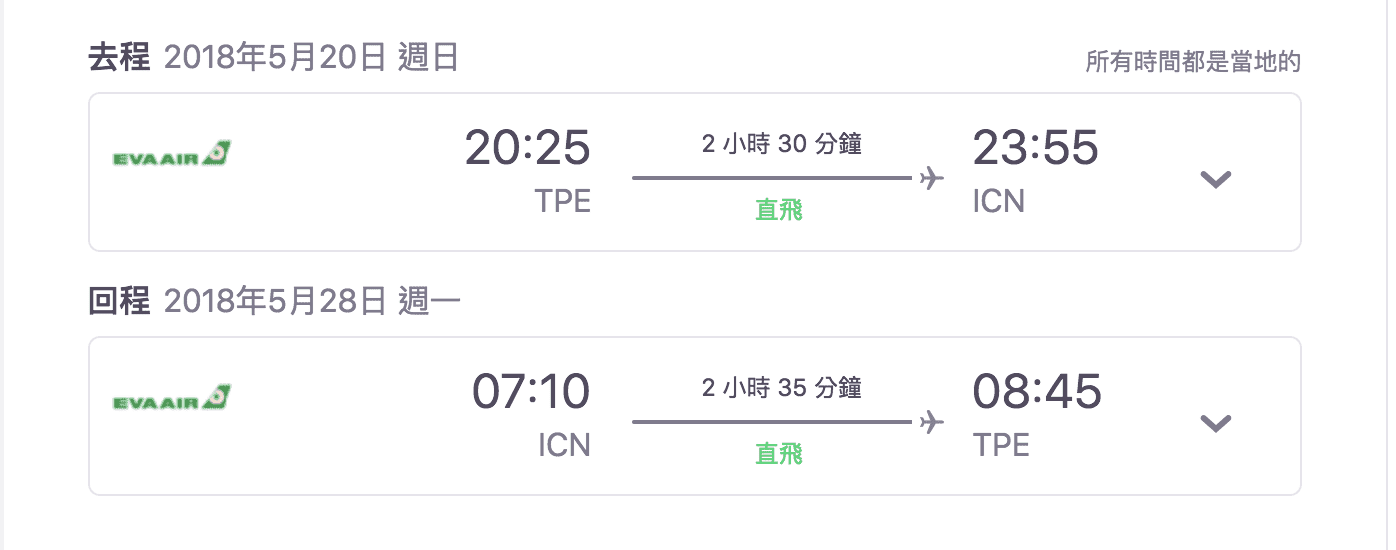Click the 回程 return heading
This screenshot has height=550, width=1396.
tap(119, 300)
